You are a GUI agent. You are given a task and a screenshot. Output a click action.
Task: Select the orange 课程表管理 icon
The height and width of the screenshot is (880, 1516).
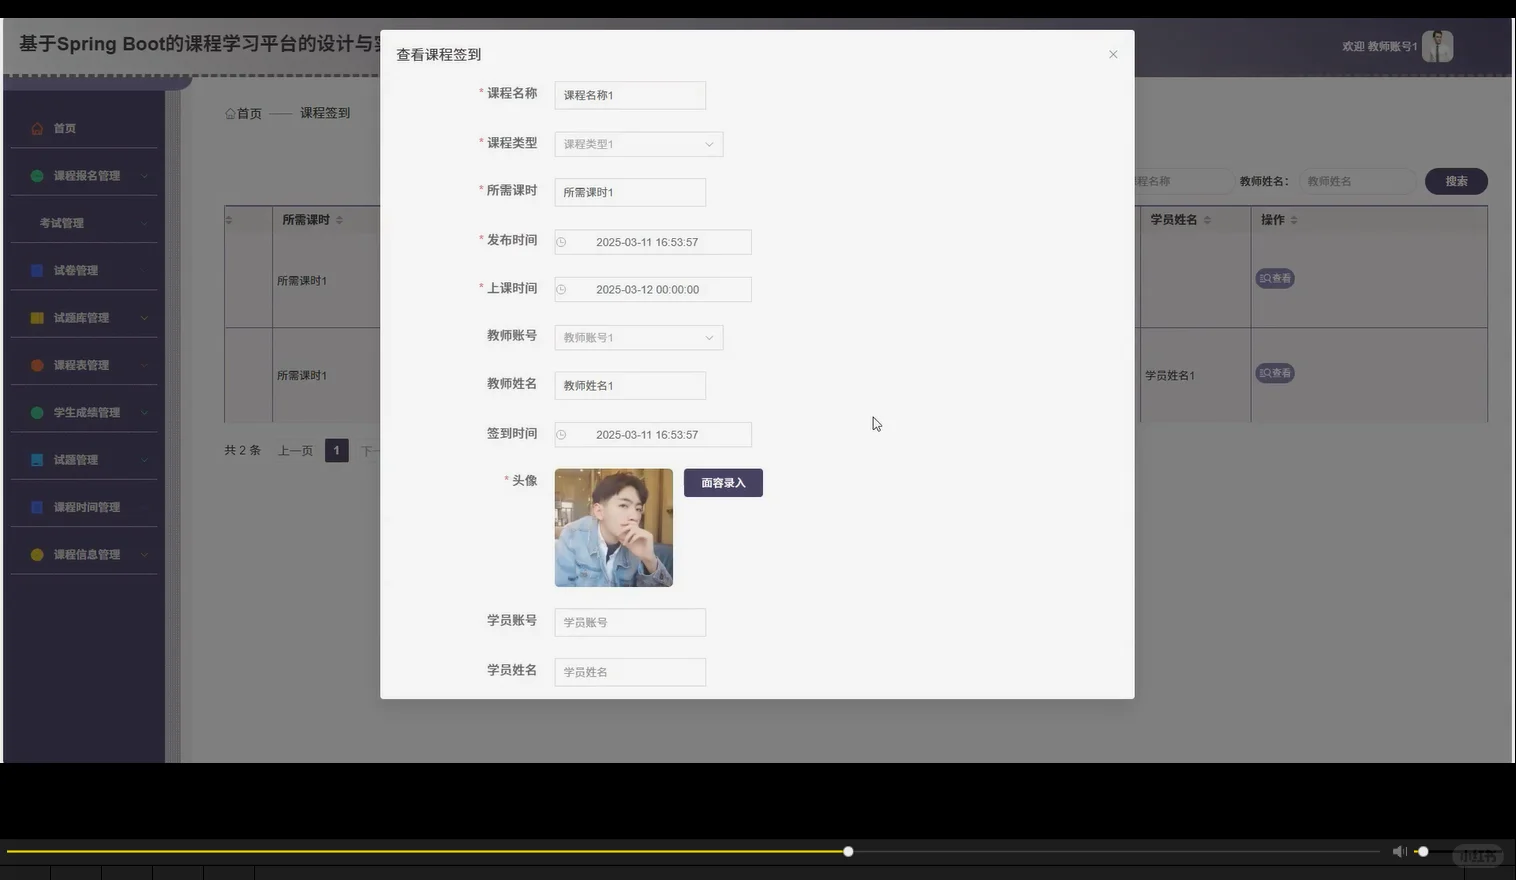35,365
